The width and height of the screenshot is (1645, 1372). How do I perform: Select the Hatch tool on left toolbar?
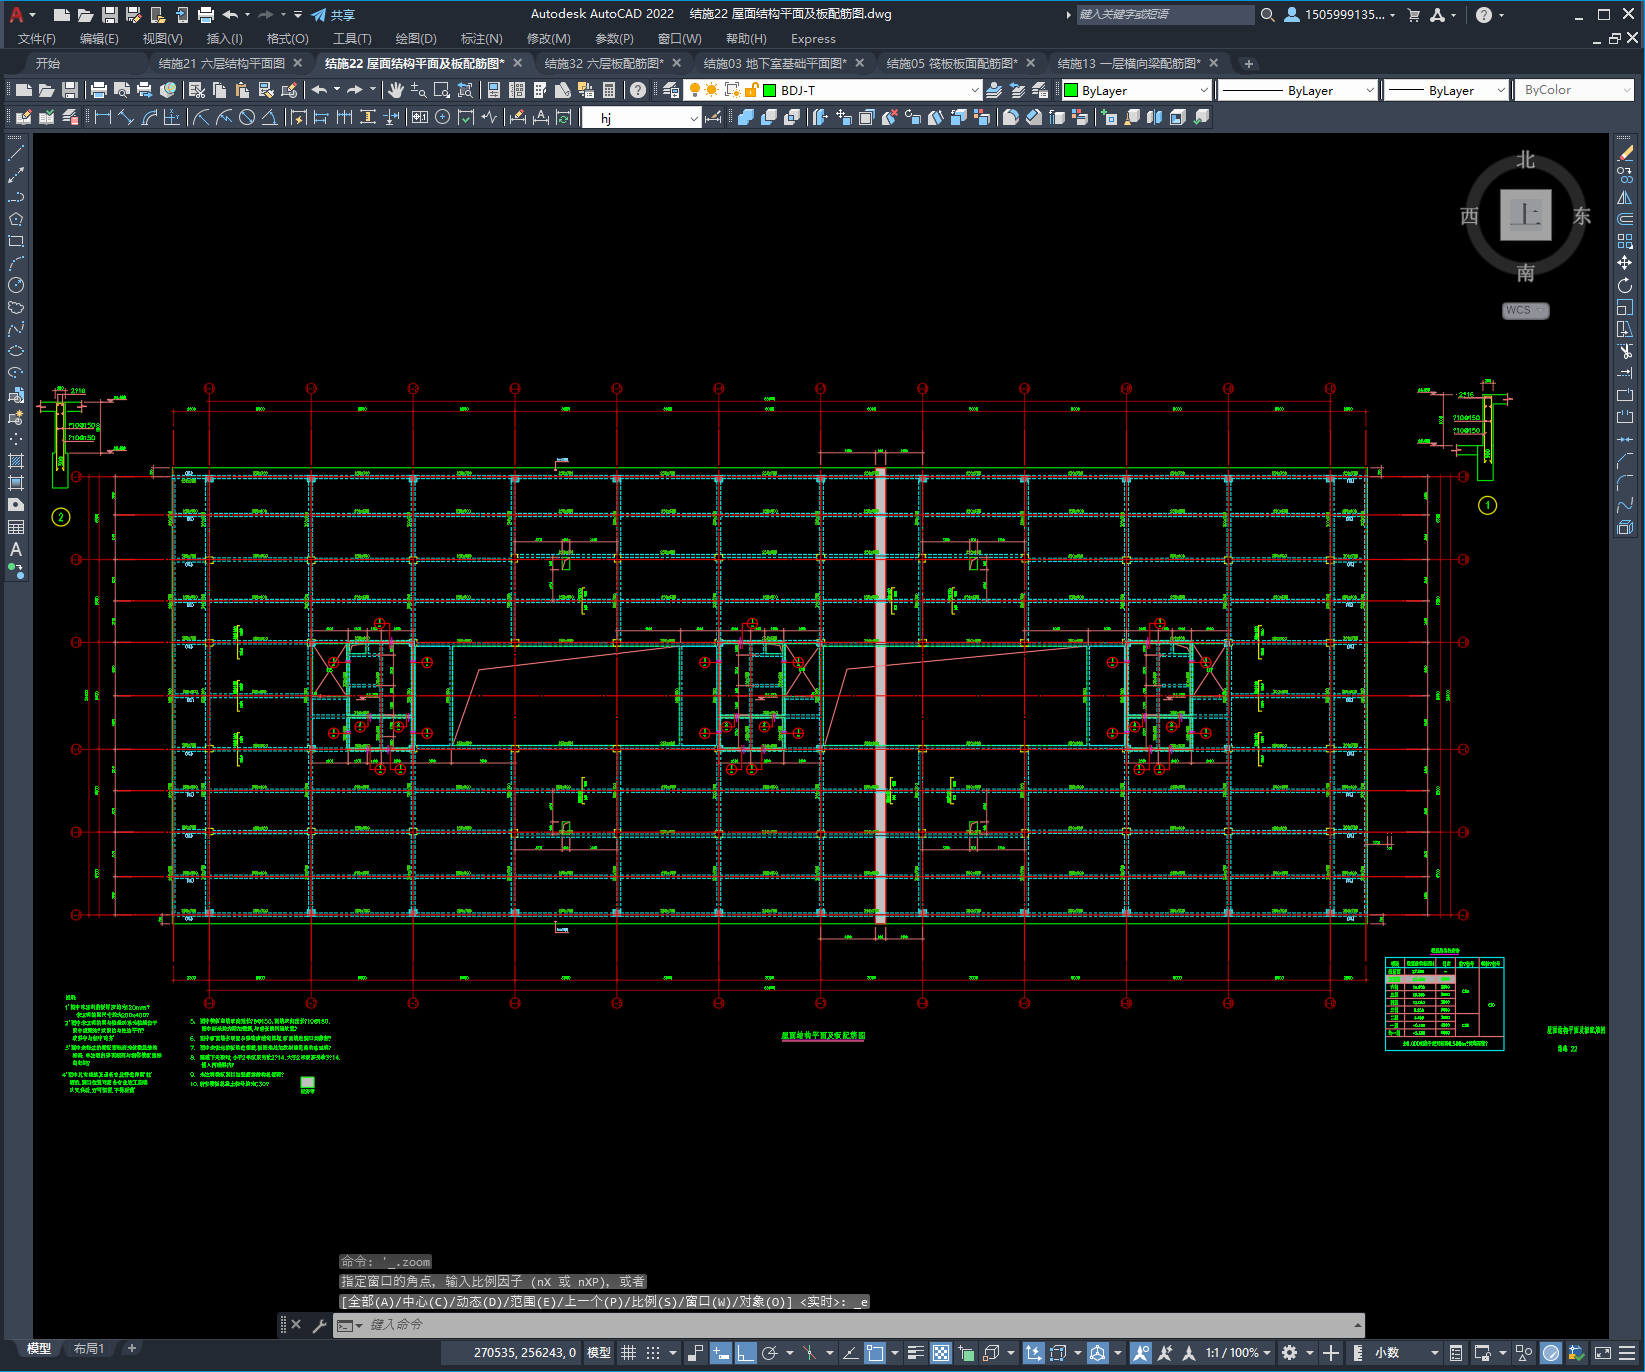(16, 461)
